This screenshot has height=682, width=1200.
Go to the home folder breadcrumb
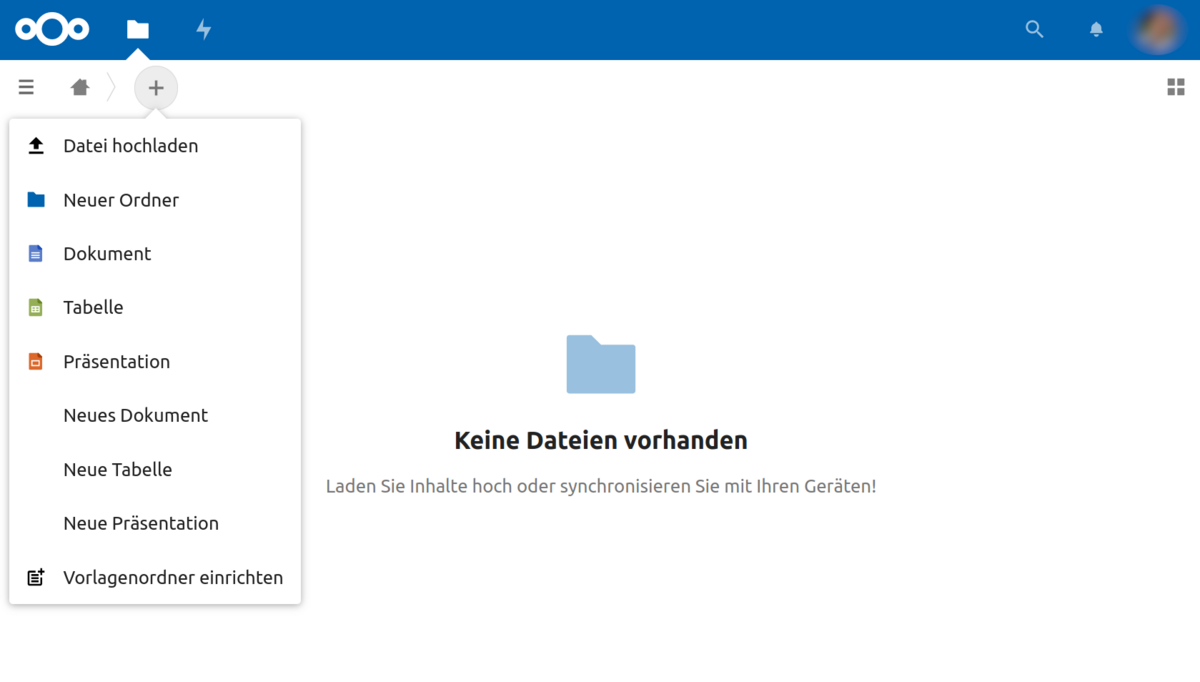[80, 88]
